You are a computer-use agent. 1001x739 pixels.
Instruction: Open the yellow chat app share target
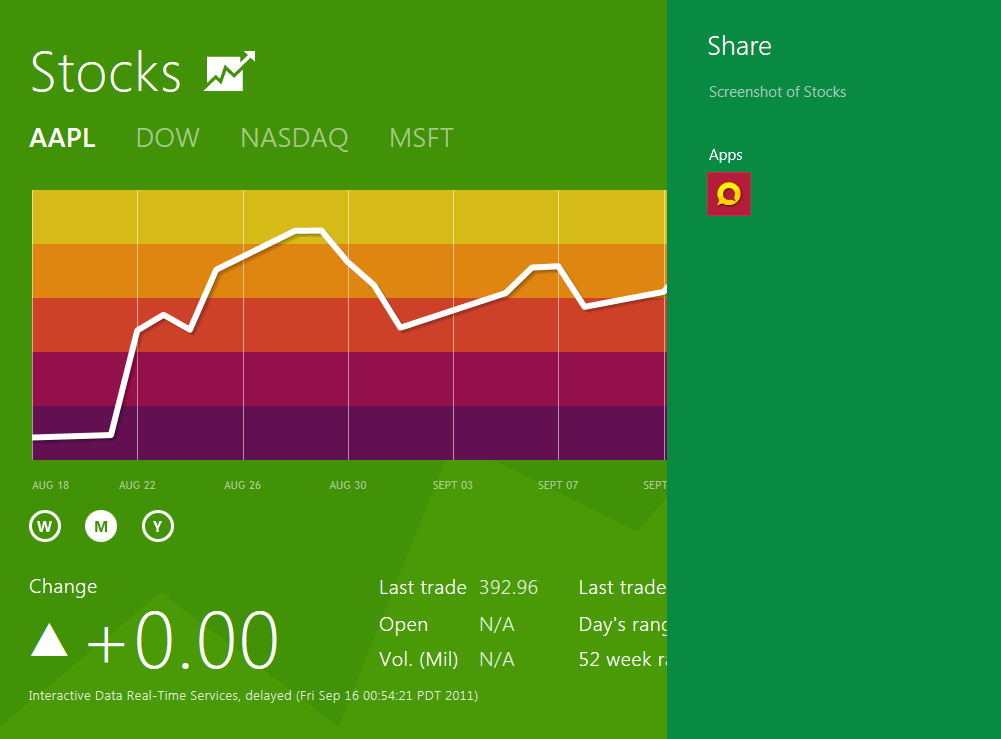click(728, 194)
